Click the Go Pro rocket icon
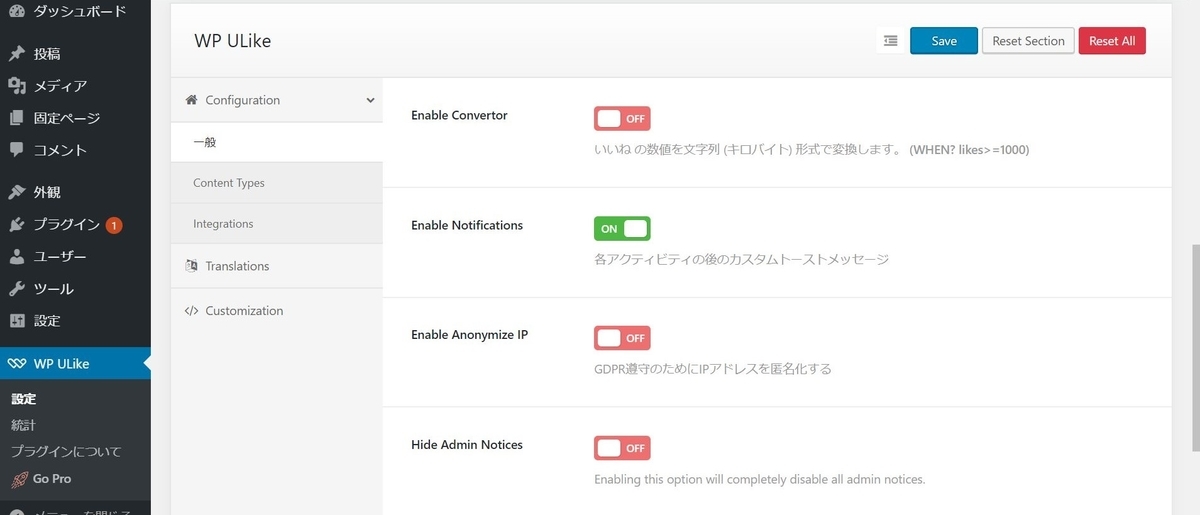 pos(19,479)
